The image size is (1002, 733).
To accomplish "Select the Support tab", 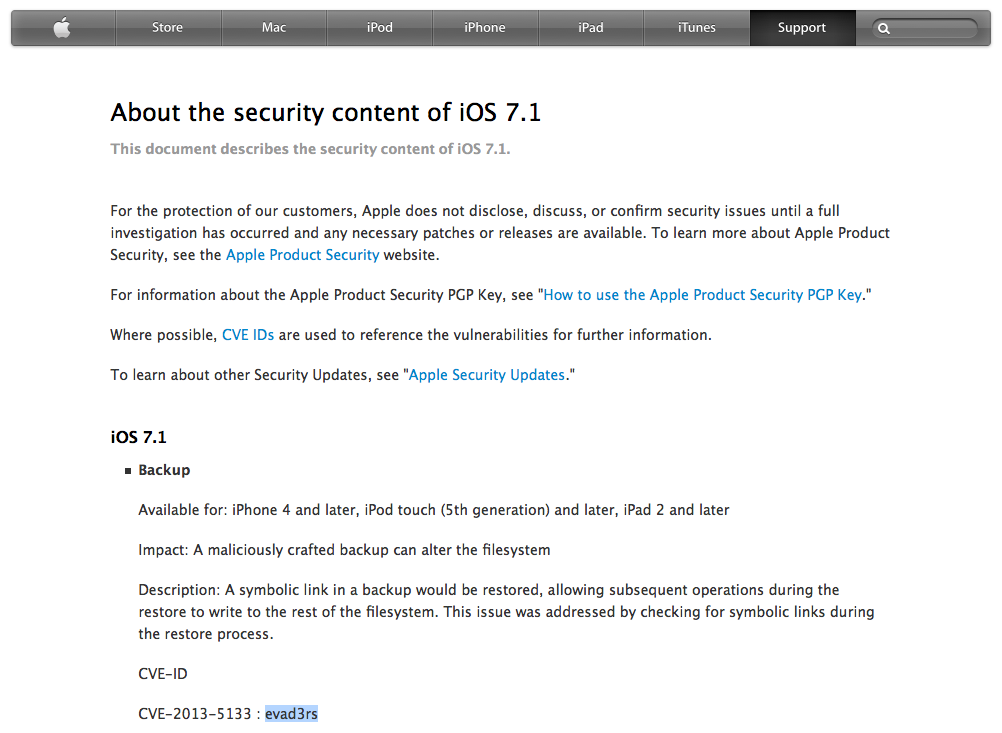I will [802, 28].
